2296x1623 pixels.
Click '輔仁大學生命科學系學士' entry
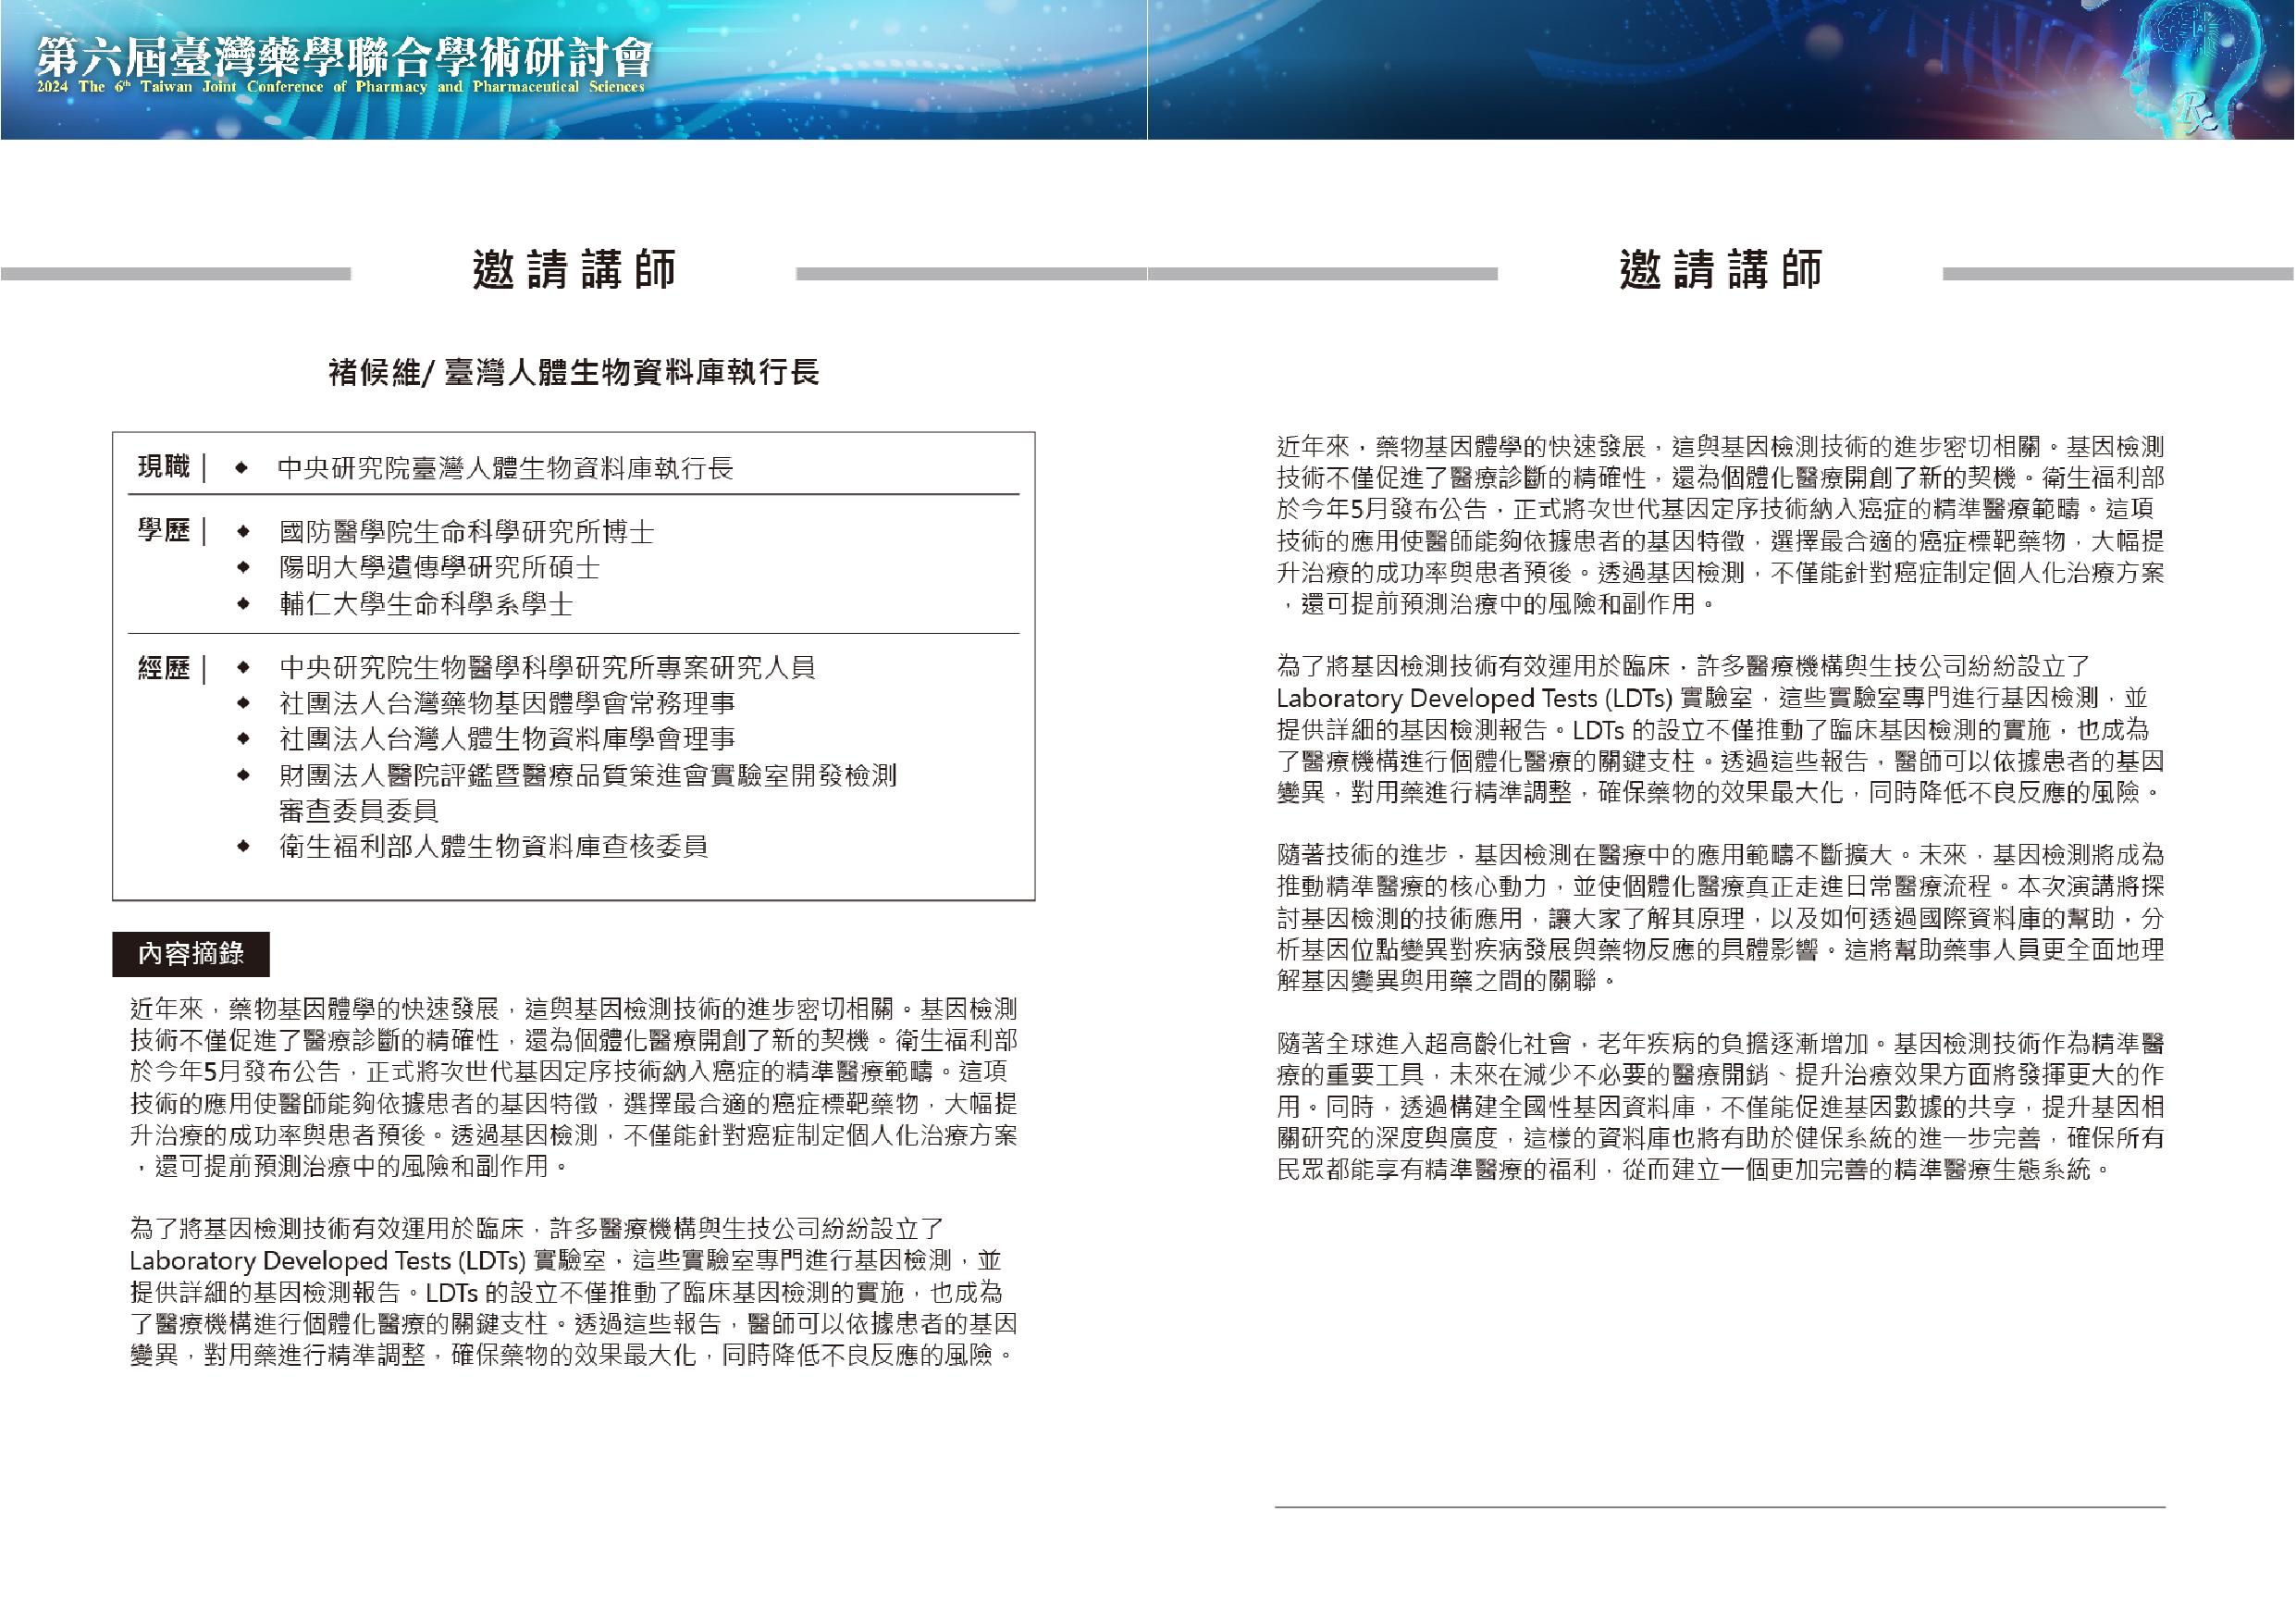coord(427,604)
